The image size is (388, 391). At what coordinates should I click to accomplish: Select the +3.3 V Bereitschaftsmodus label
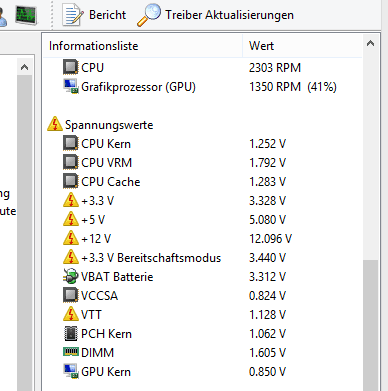pyautogui.click(x=151, y=258)
